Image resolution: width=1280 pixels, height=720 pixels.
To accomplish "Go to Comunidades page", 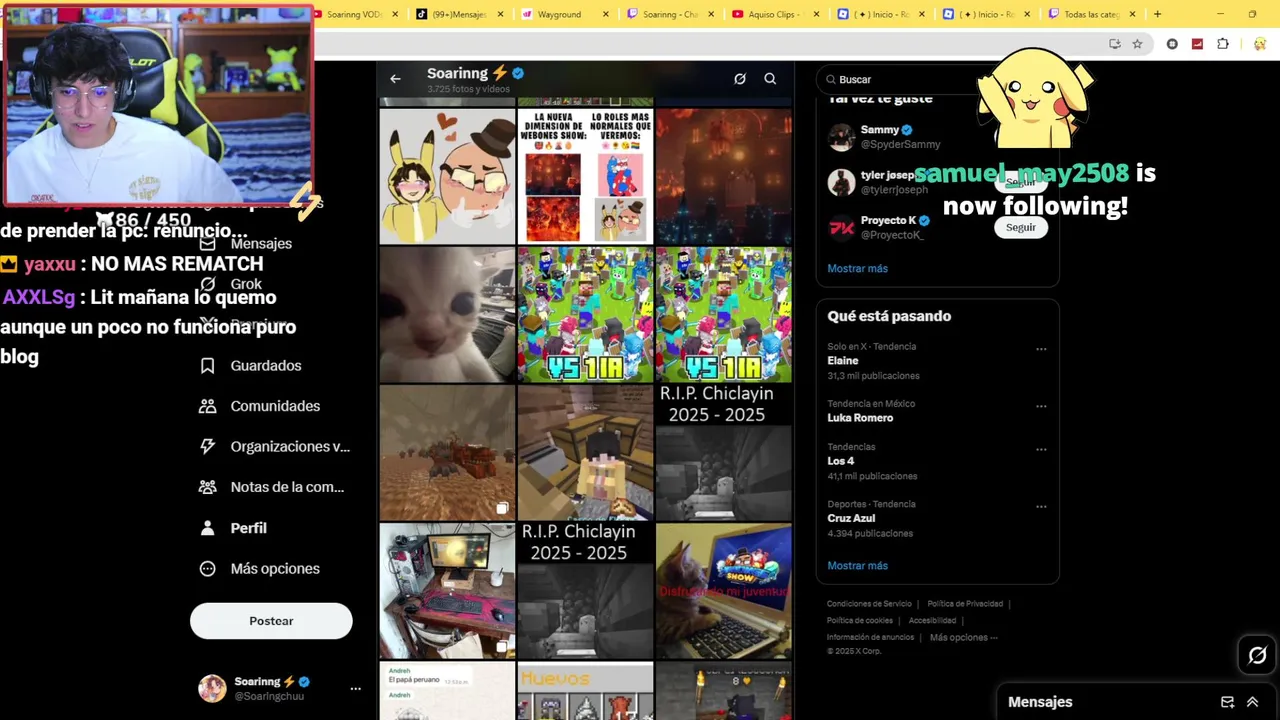I will (x=275, y=406).
